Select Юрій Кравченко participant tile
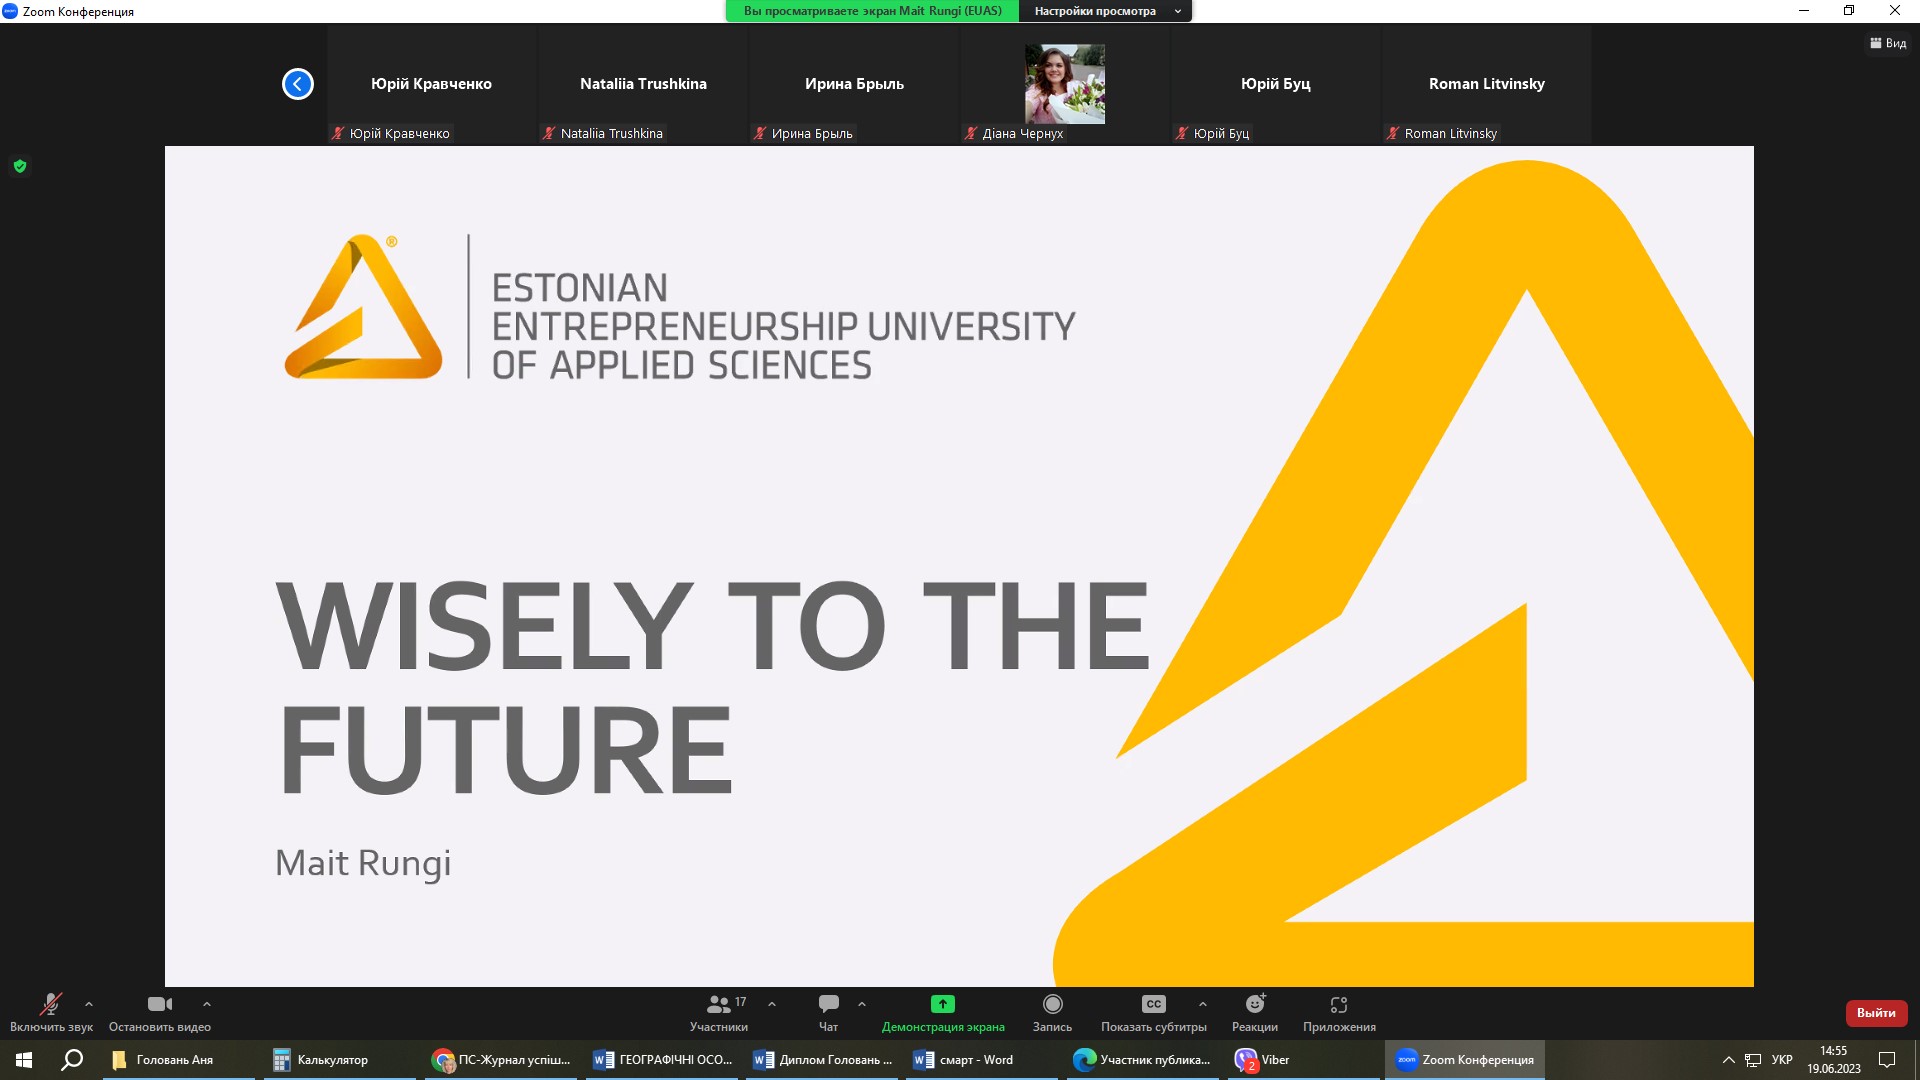 coord(431,84)
